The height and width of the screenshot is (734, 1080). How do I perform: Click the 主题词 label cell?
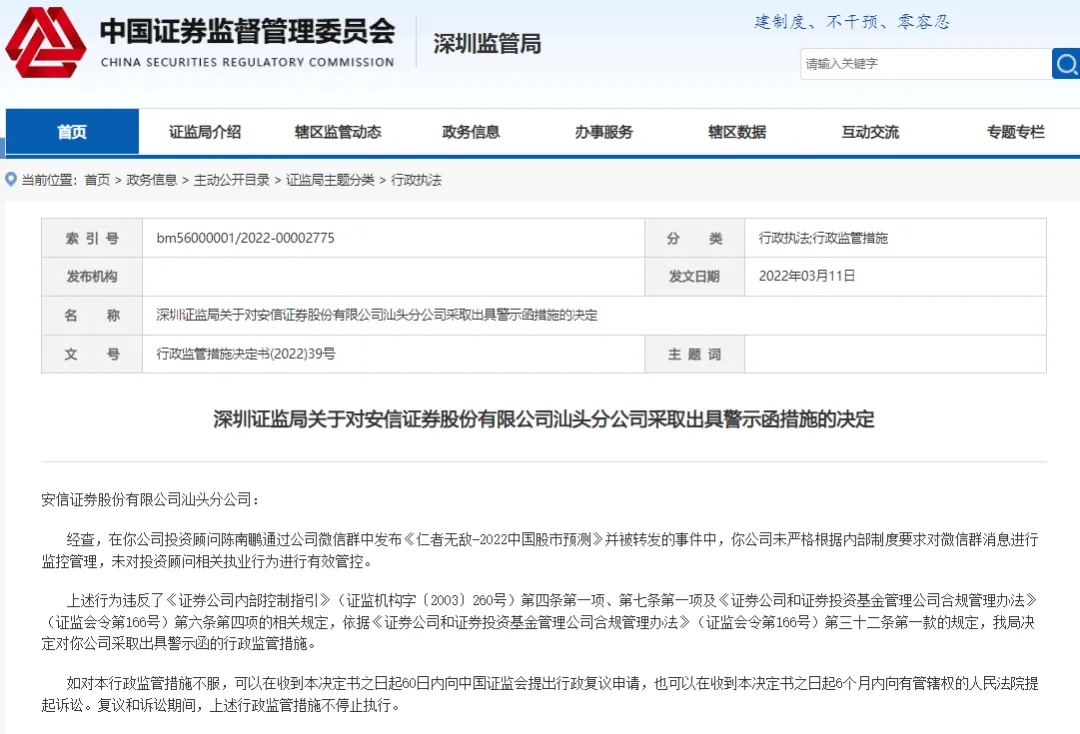(694, 355)
